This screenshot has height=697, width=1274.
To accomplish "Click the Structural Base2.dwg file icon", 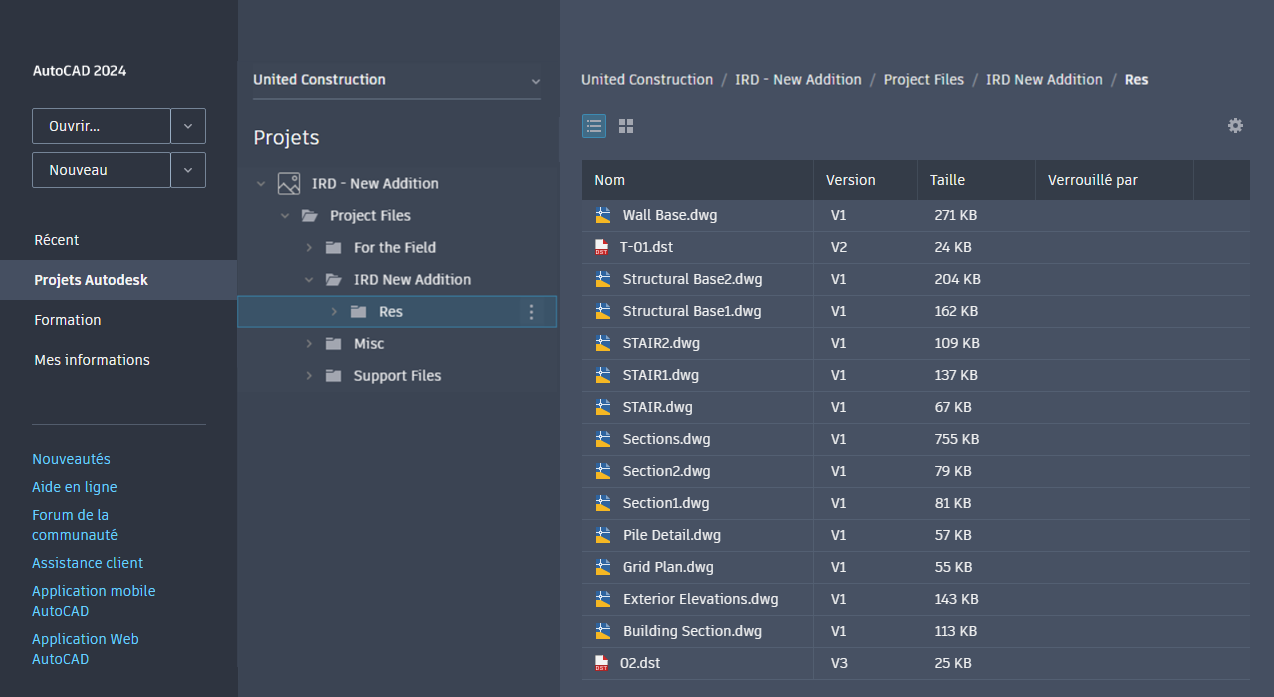I will (602, 279).
